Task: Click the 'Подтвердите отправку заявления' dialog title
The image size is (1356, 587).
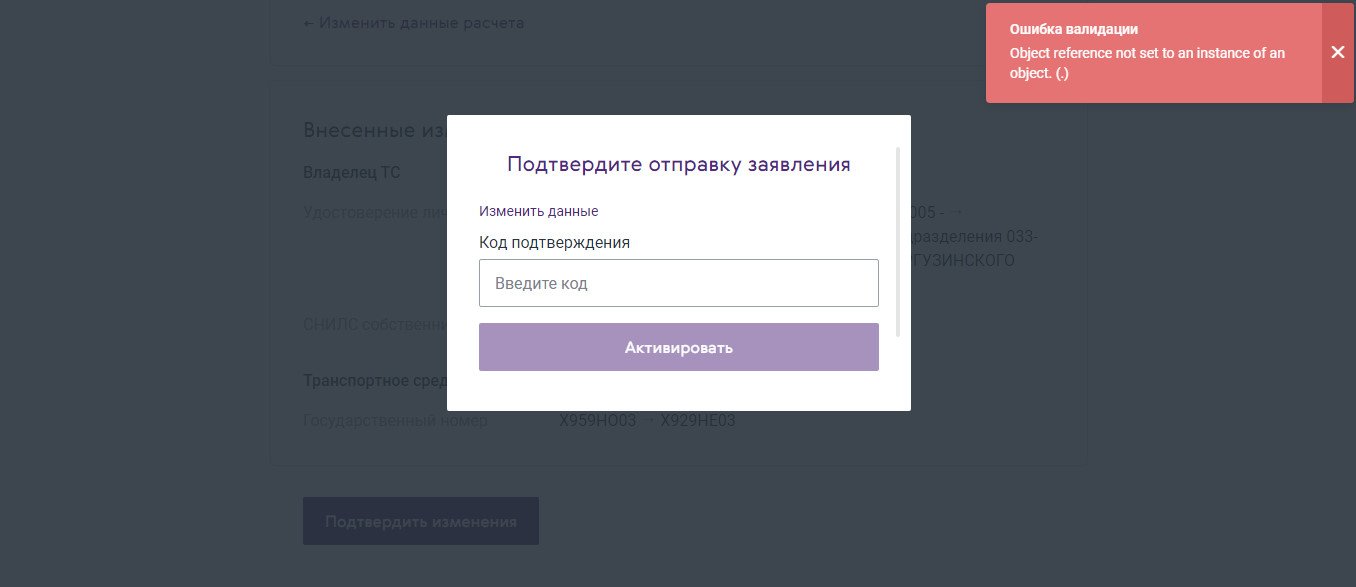Action: pyautogui.click(x=678, y=164)
